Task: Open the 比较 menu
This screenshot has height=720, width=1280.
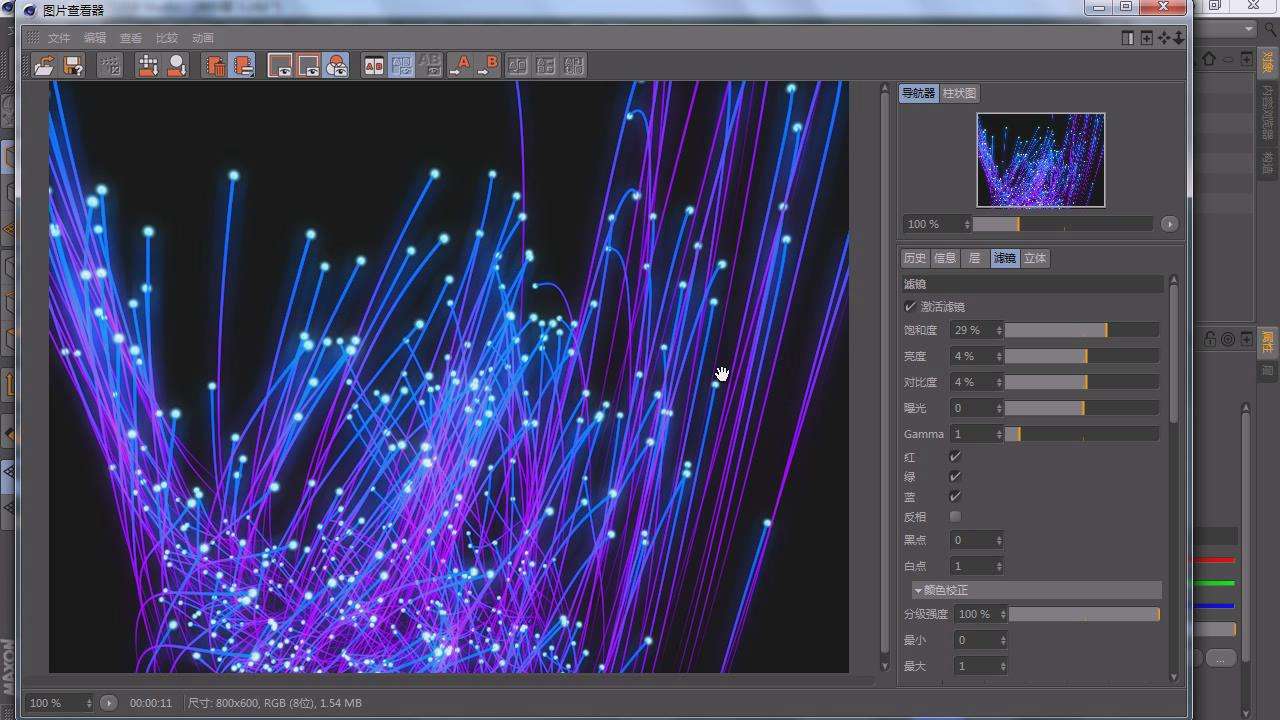Action: point(166,37)
